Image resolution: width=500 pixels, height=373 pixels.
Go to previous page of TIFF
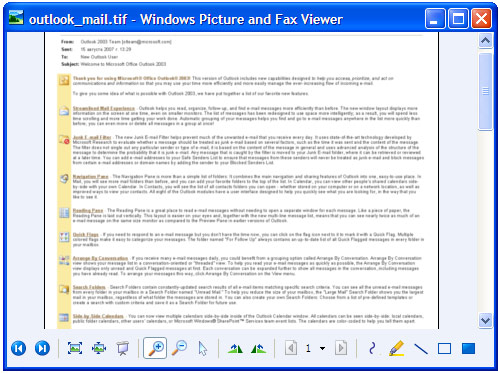click(x=291, y=348)
